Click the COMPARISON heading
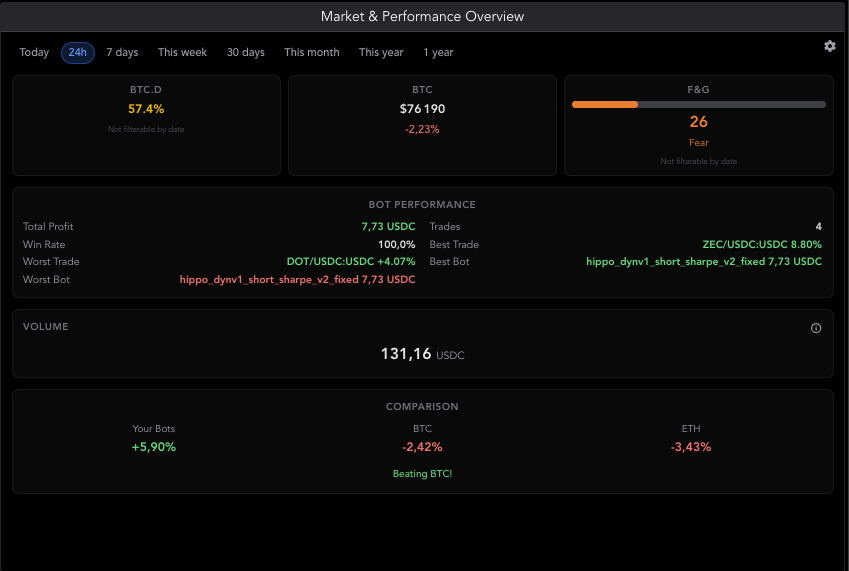 (x=422, y=406)
